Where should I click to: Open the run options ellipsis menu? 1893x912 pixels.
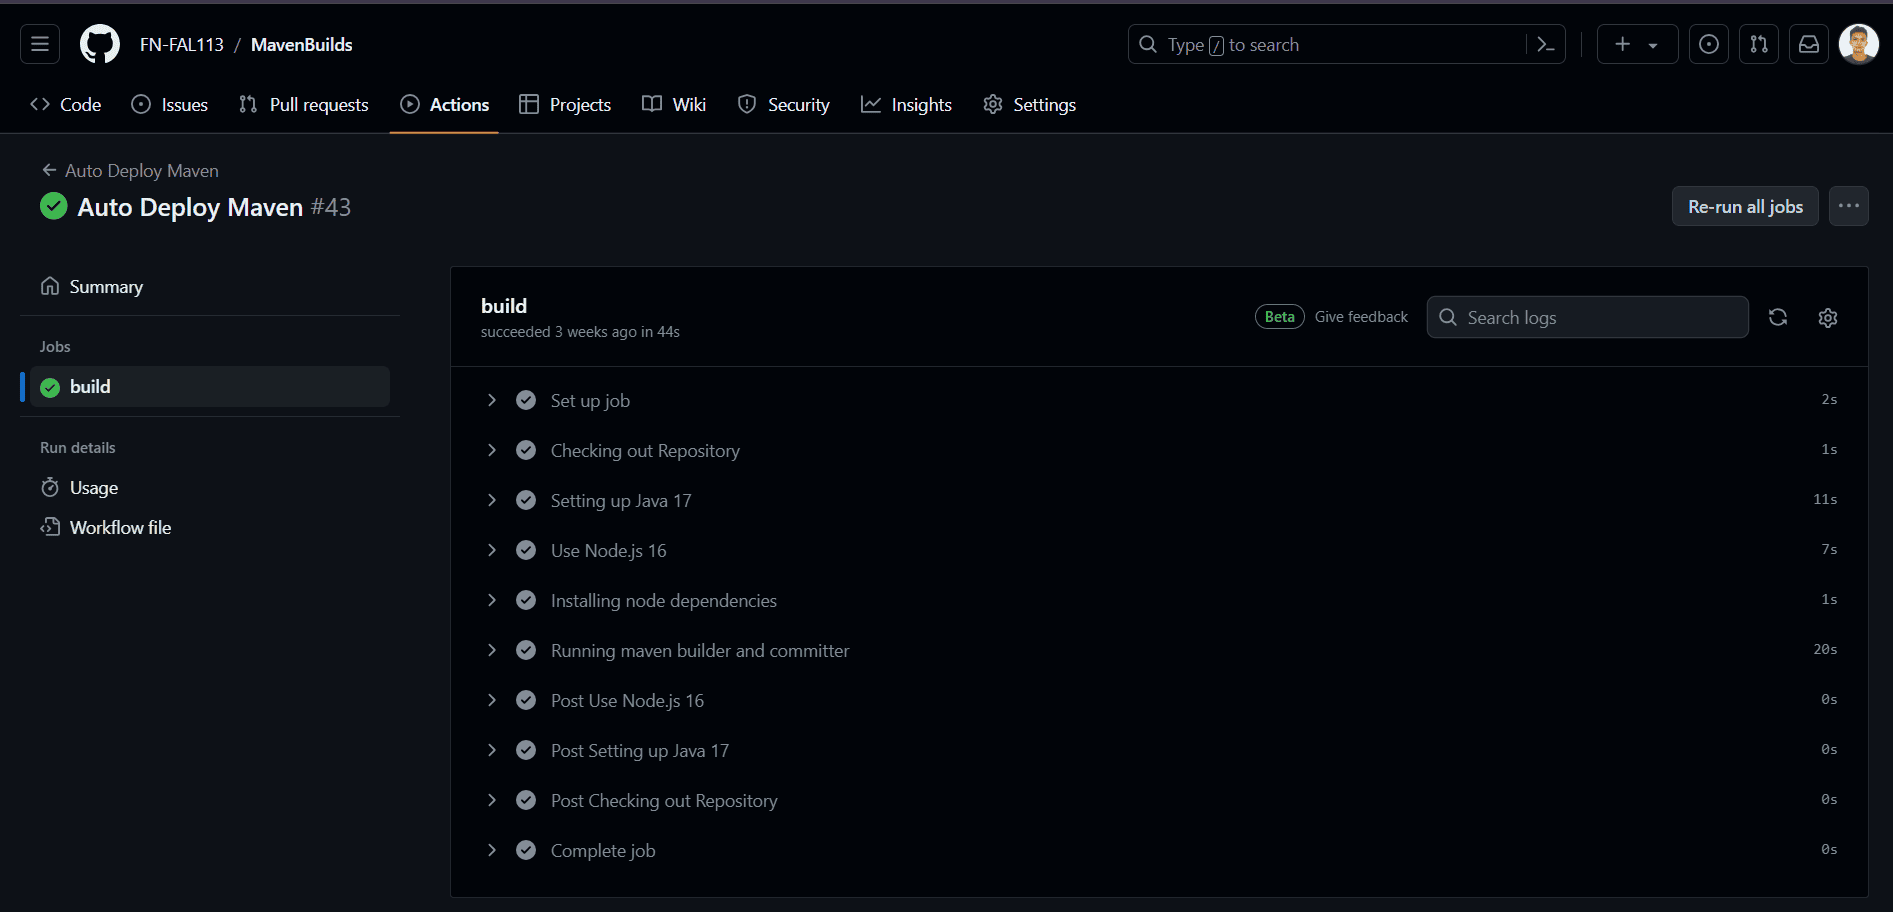(x=1848, y=206)
